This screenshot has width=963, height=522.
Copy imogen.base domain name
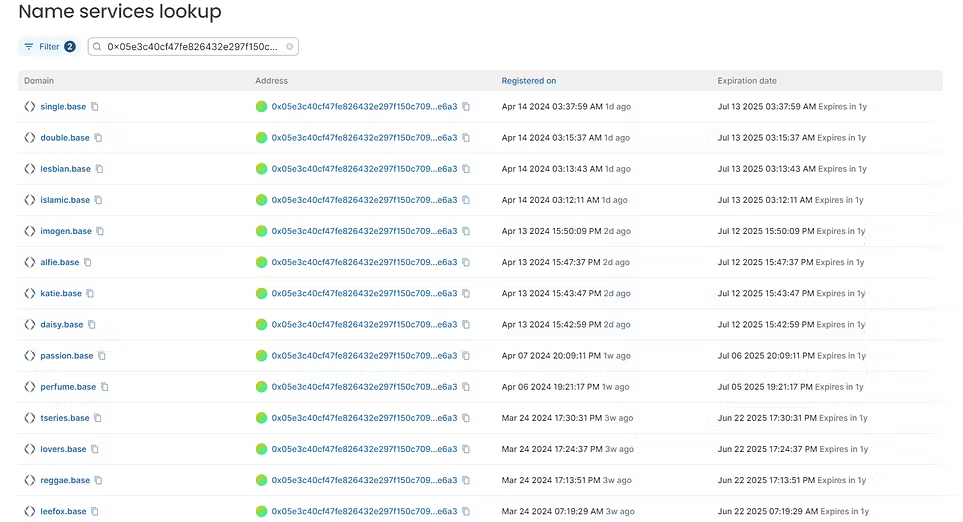[x=100, y=231]
